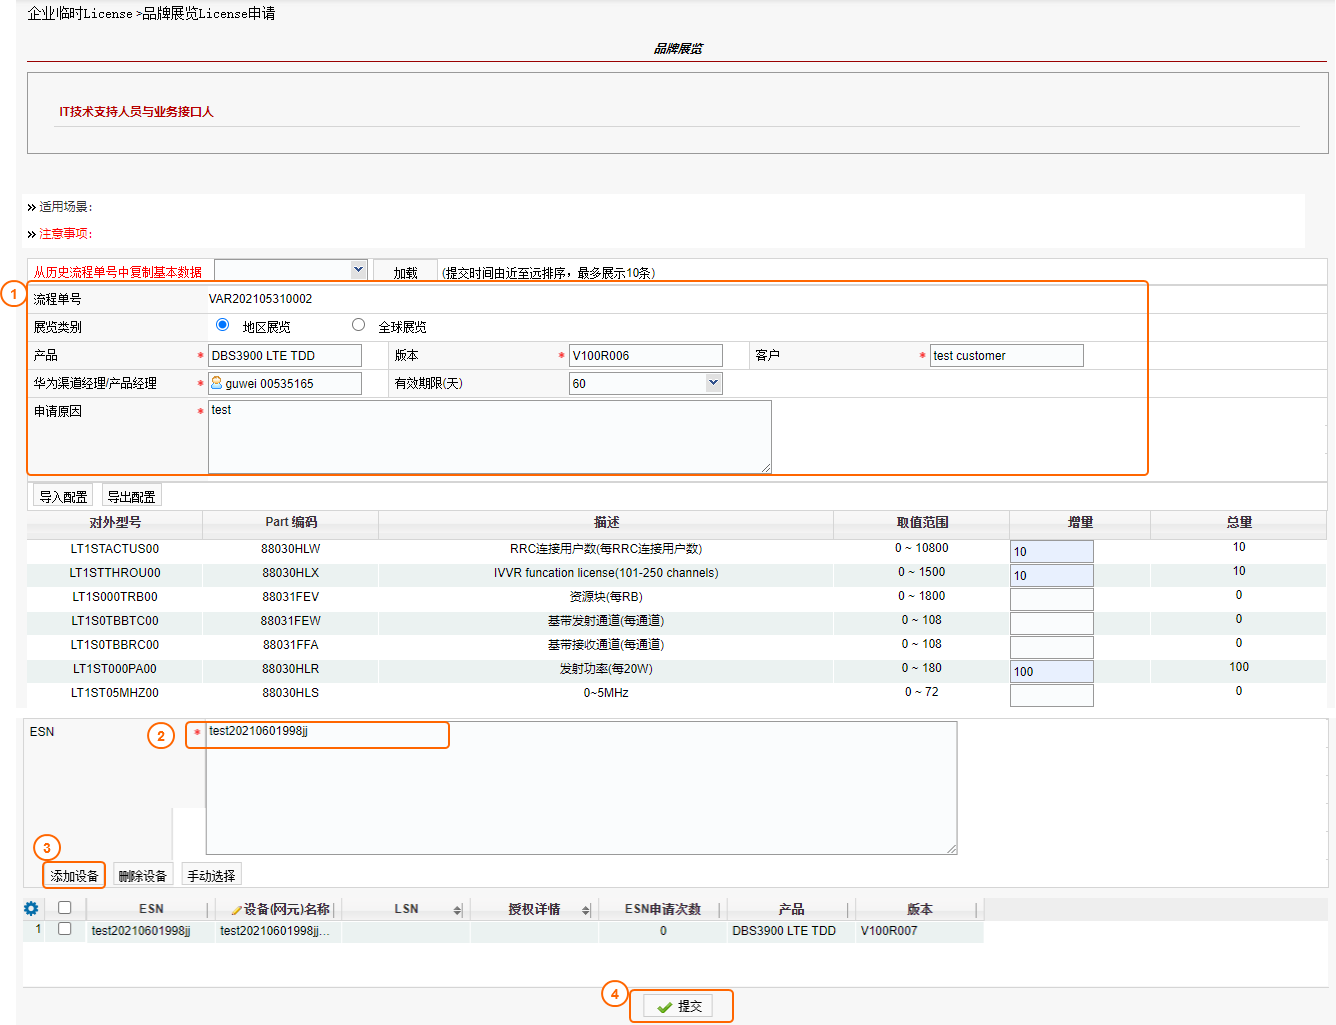
Task: Click the 0 ~ 10800 range cell
Action: point(922,548)
